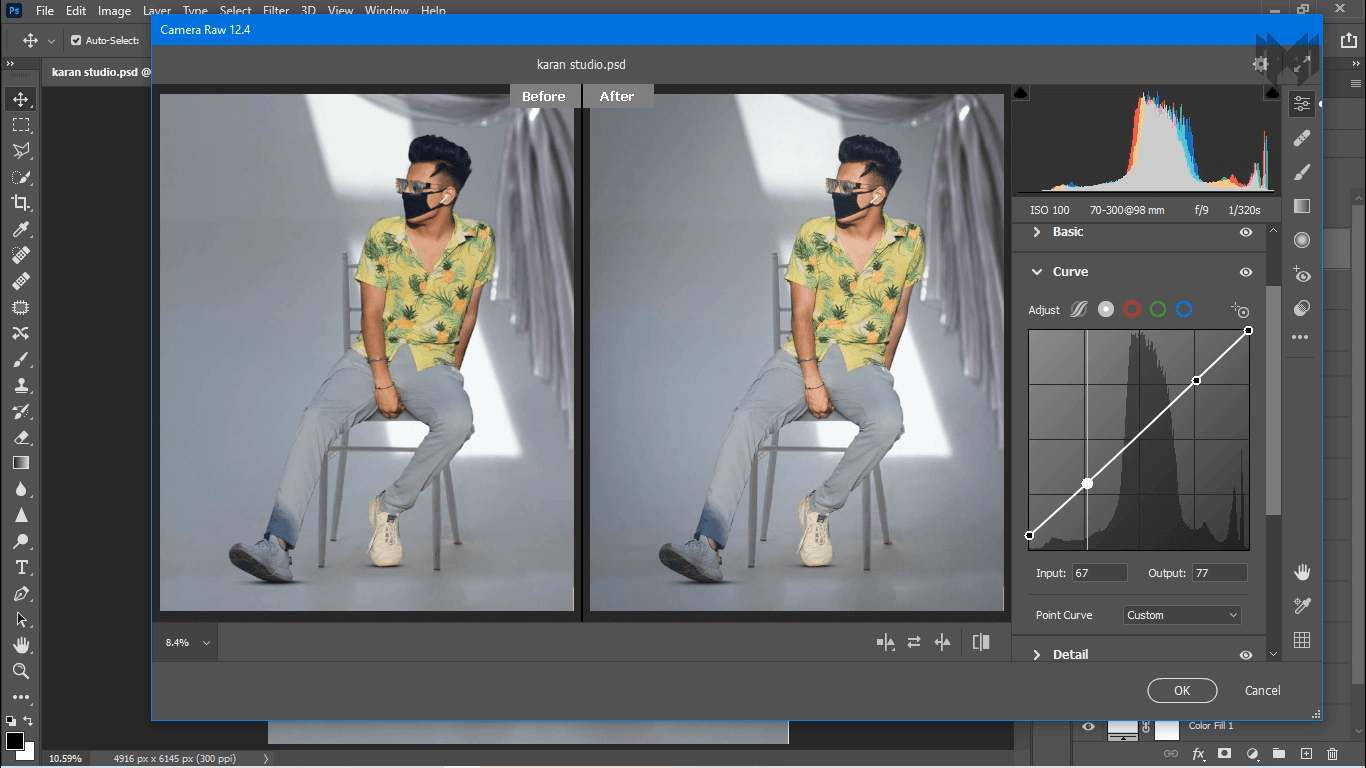Click the Before preview label
Screen dimensions: 1366x768
tap(543, 96)
